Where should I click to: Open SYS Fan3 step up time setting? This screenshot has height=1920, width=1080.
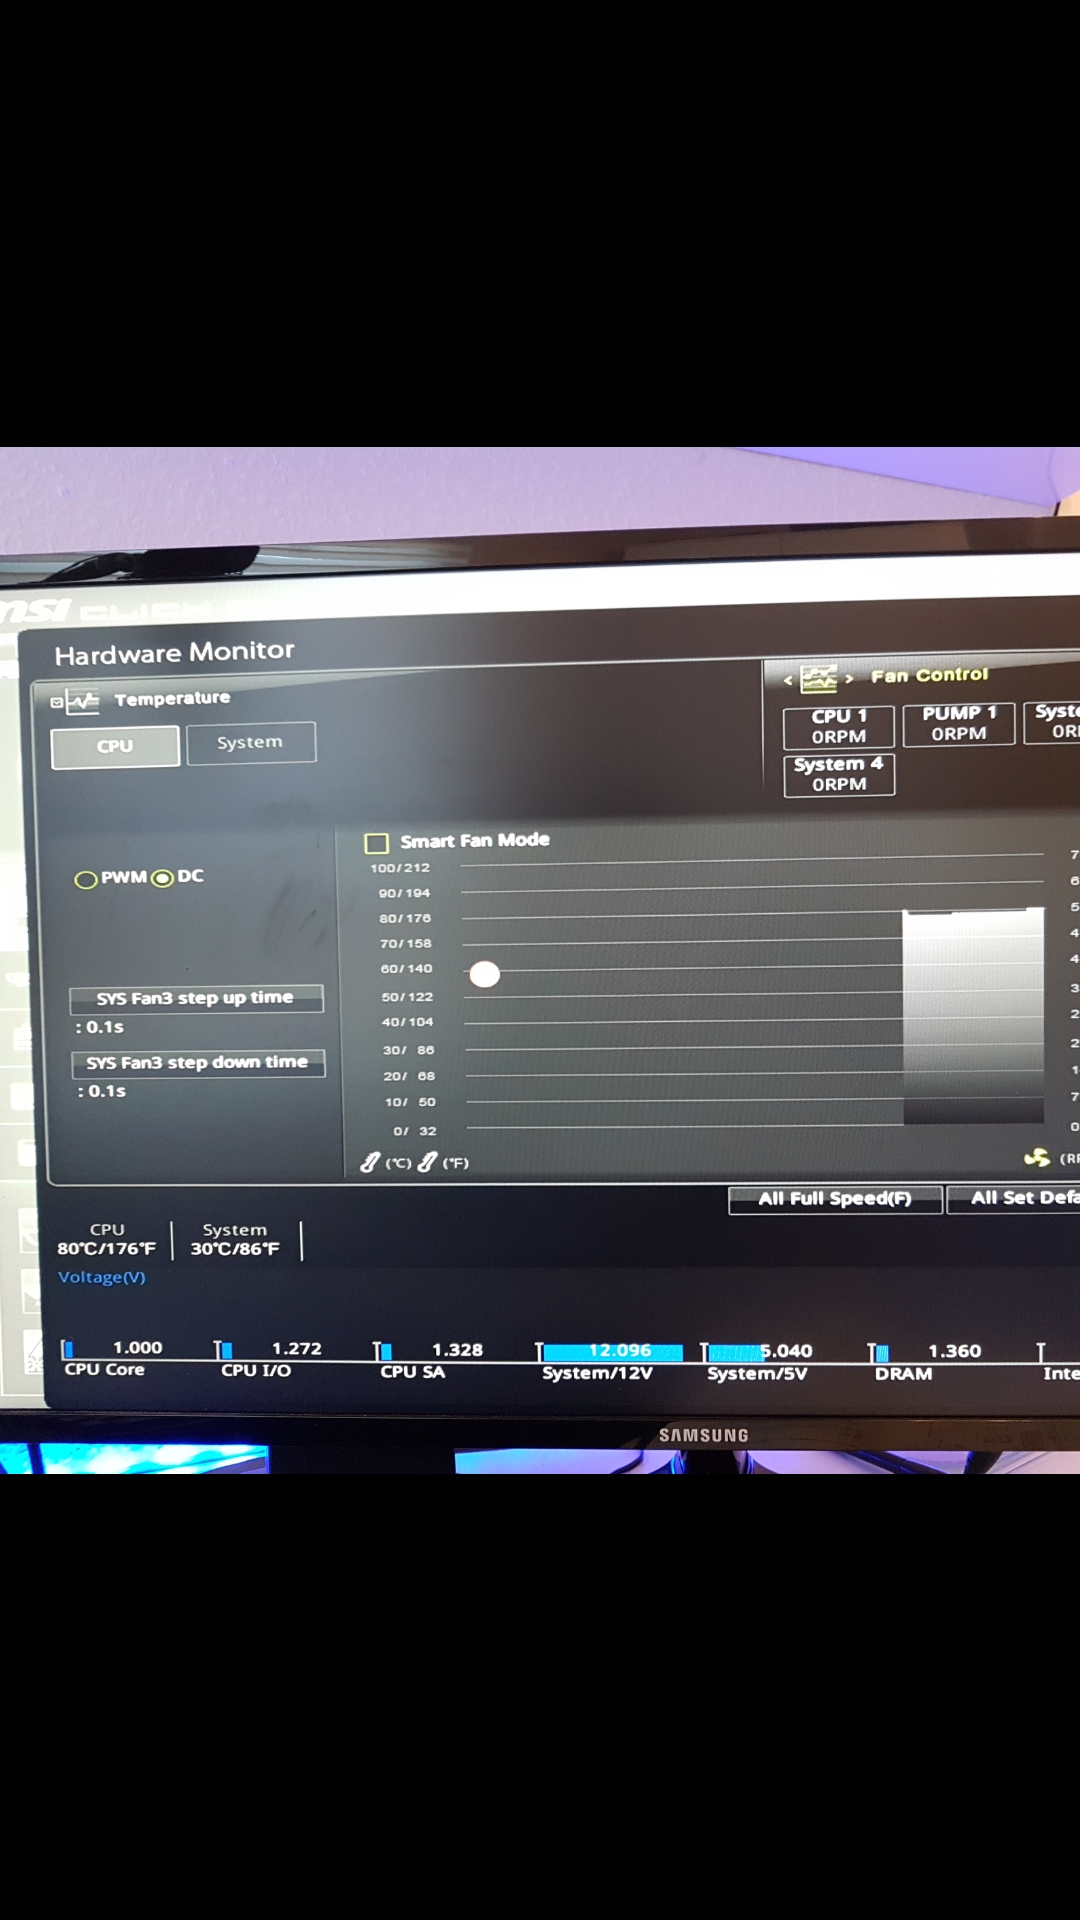coord(196,998)
